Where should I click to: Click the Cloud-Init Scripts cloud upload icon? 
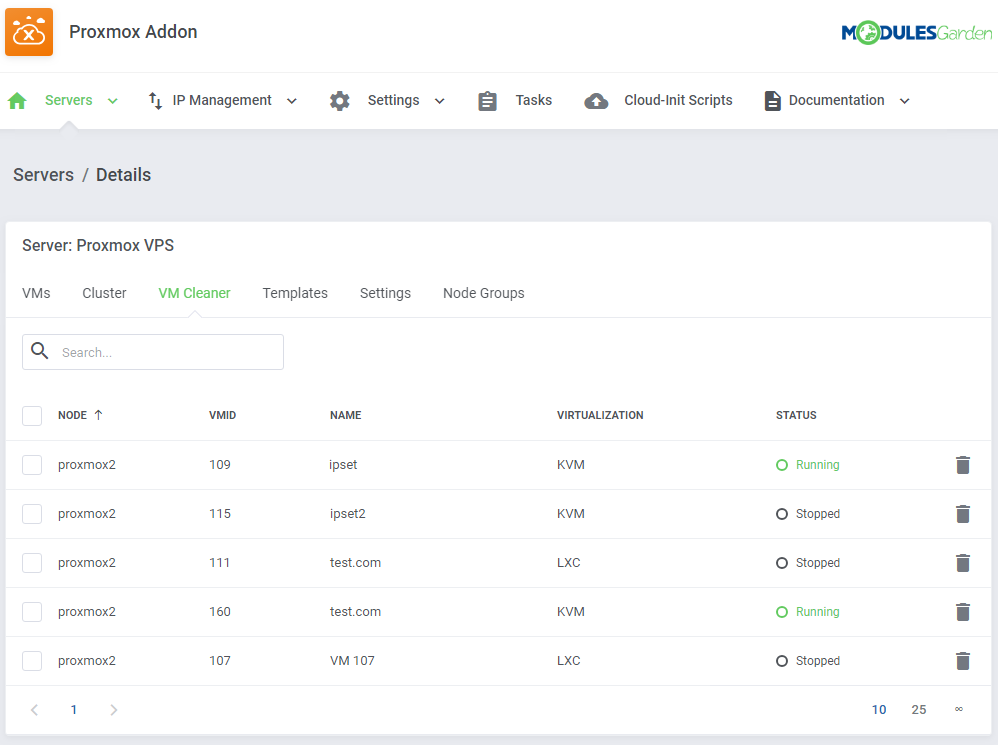click(x=596, y=101)
